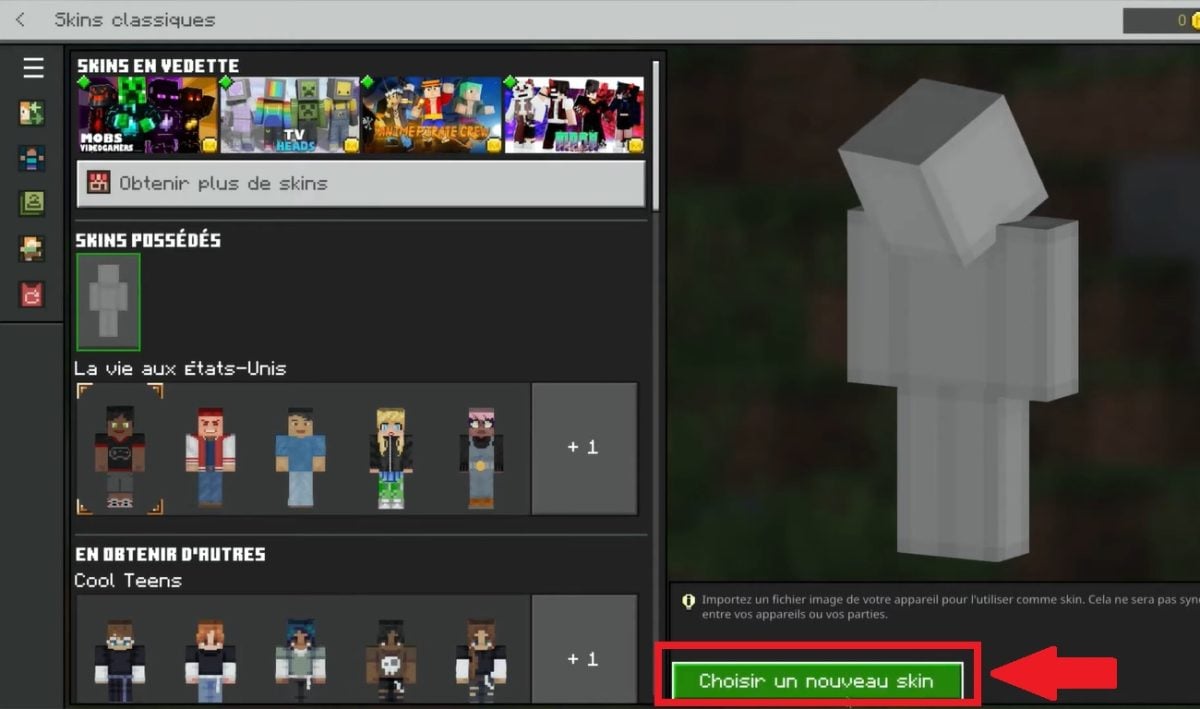Select the blue character body sidebar icon
Viewport: 1200px width, 709px height.
32,158
